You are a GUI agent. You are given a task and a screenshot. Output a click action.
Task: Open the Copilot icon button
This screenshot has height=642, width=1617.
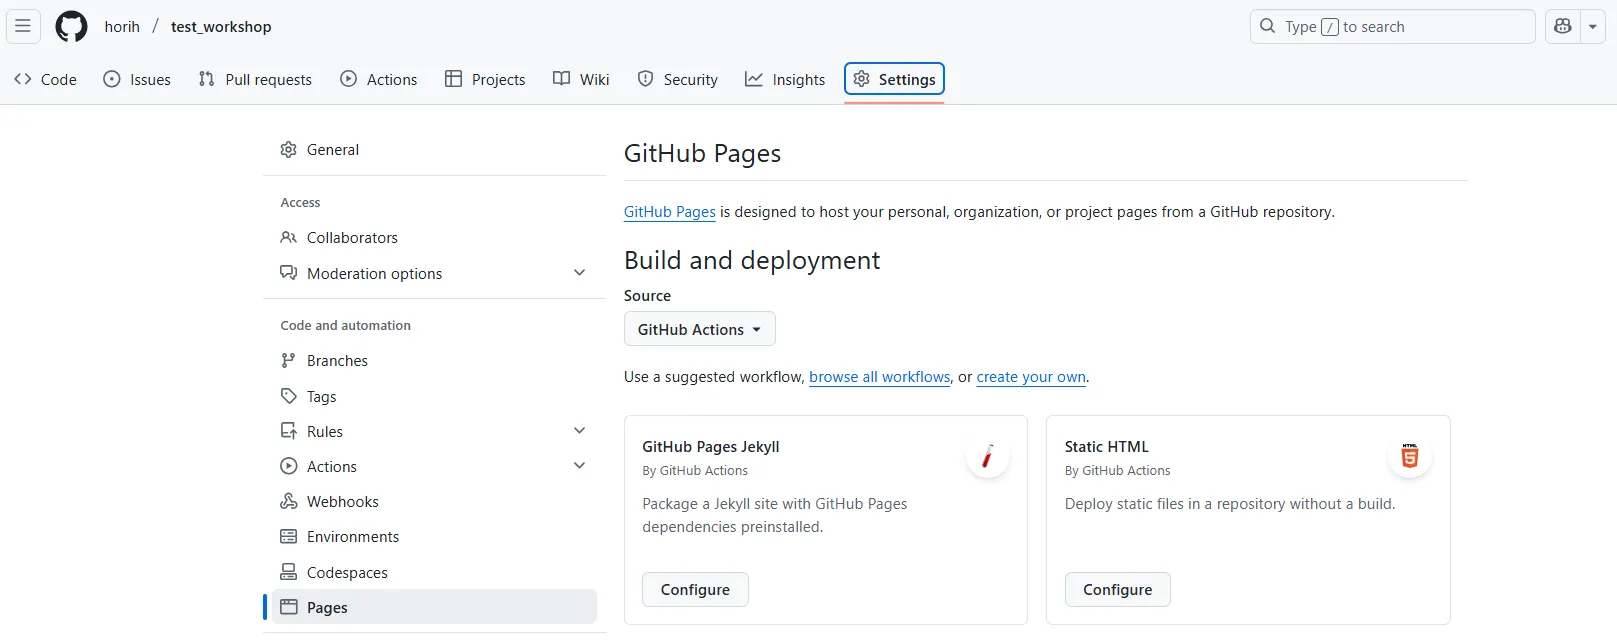1563,26
